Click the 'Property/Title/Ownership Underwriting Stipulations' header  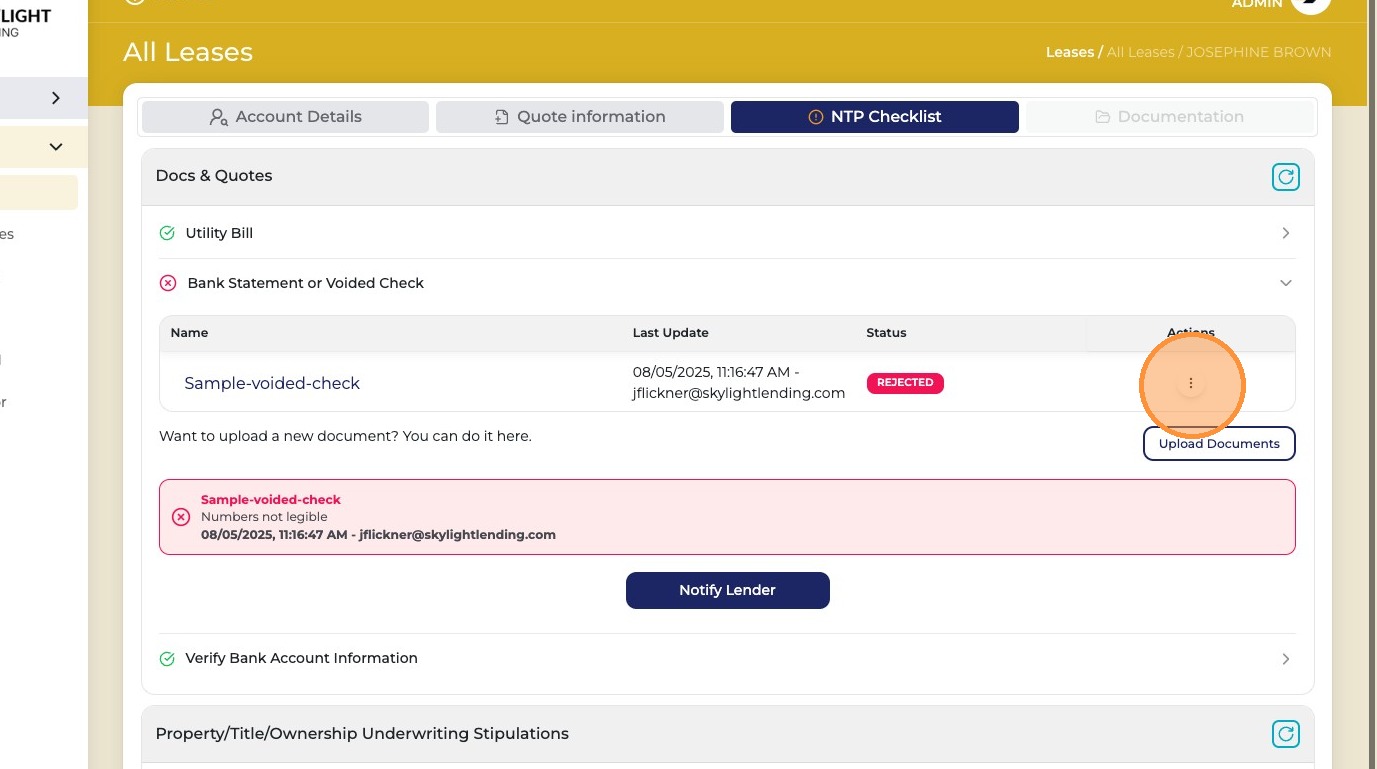pyautogui.click(x=362, y=734)
